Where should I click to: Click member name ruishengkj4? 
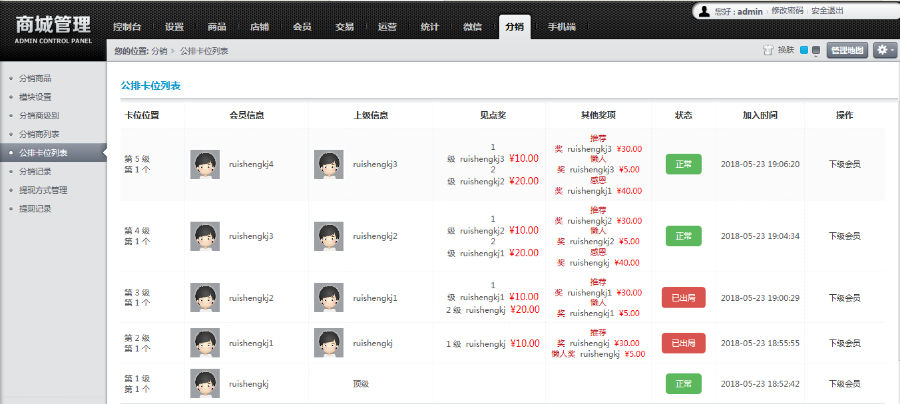(x=251, y=164)
